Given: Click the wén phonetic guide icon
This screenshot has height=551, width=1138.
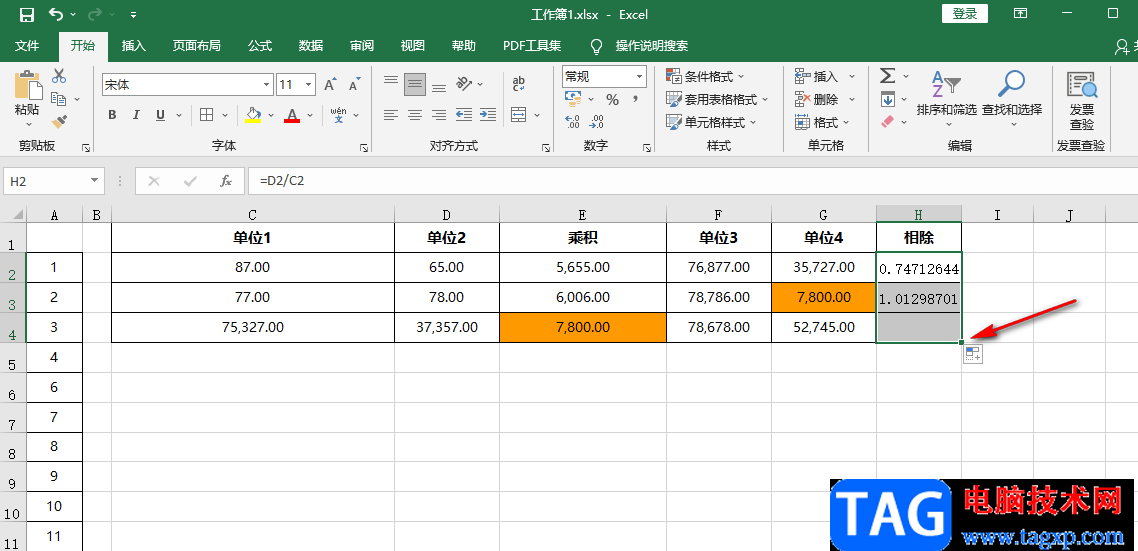Looking at the screenshot, I should 338,115.
